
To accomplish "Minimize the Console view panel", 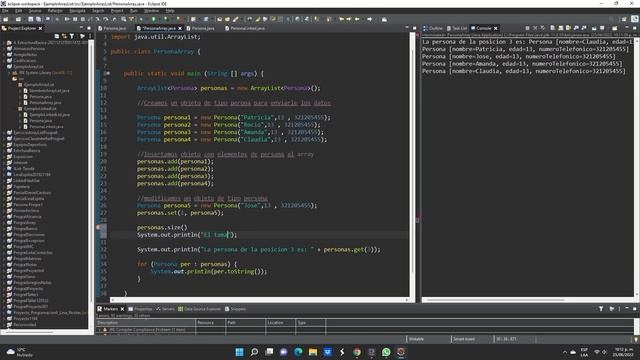I will [x=627, y=28].
